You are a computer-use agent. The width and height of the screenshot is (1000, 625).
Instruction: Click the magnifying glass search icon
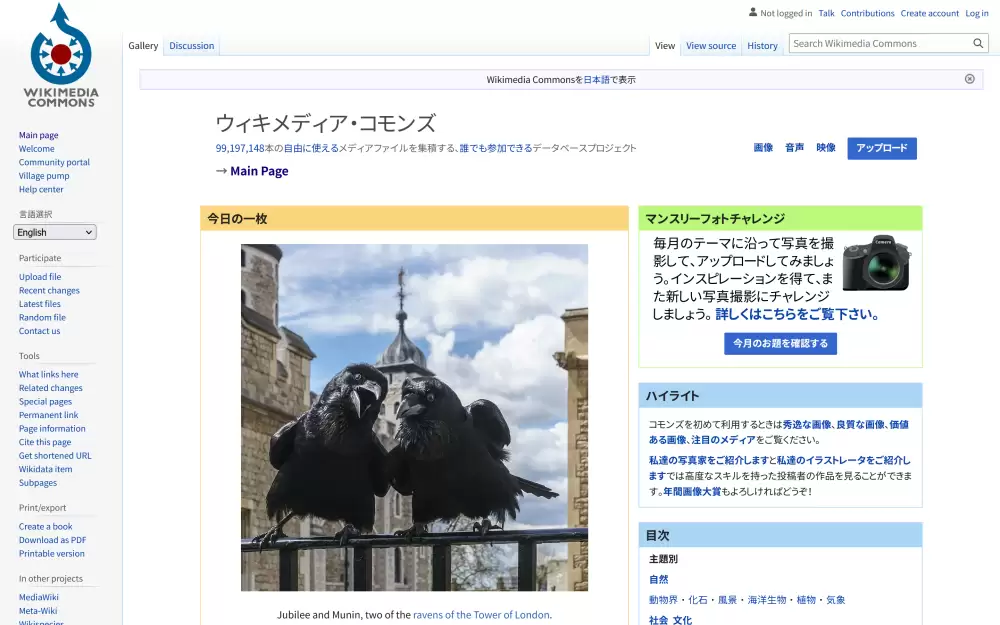[979, 43]
